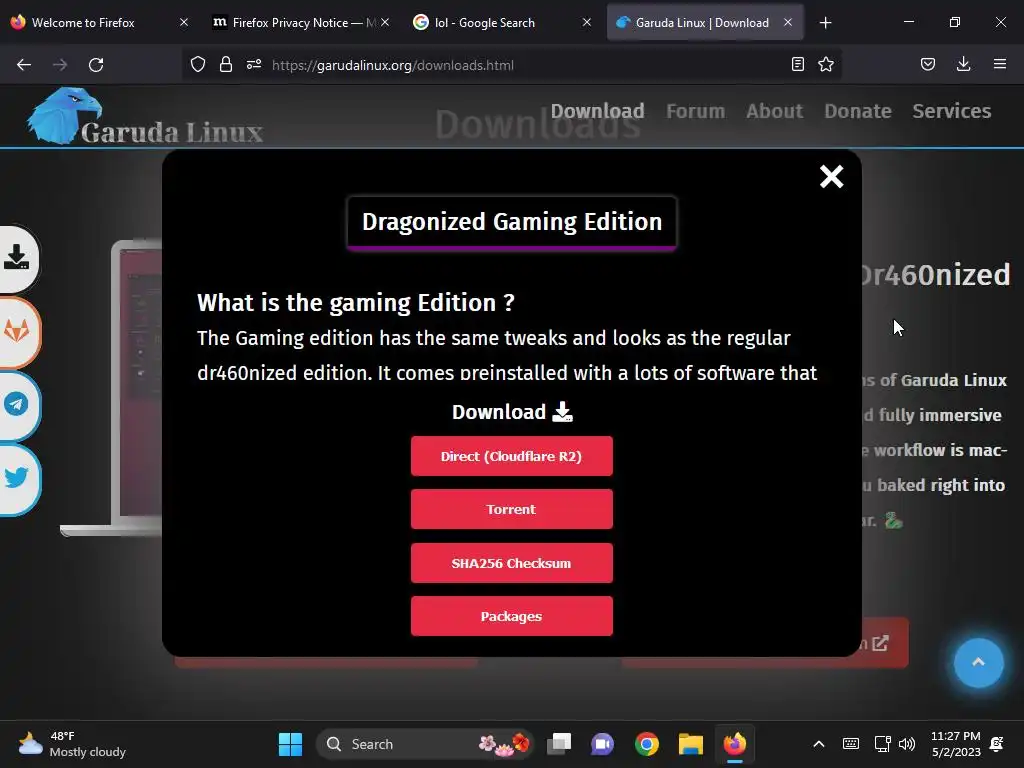Viewport: 1024px width, 768px height.
Task: Click the Garuda Linux eagle logo
Action: tap(64, 115)
